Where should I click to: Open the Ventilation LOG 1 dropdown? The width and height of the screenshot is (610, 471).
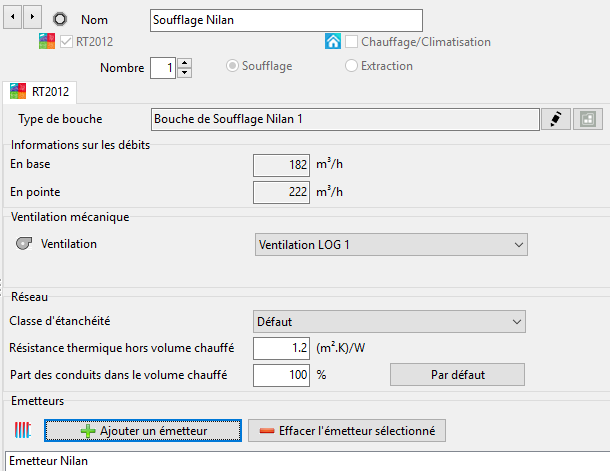coord(391,245)
